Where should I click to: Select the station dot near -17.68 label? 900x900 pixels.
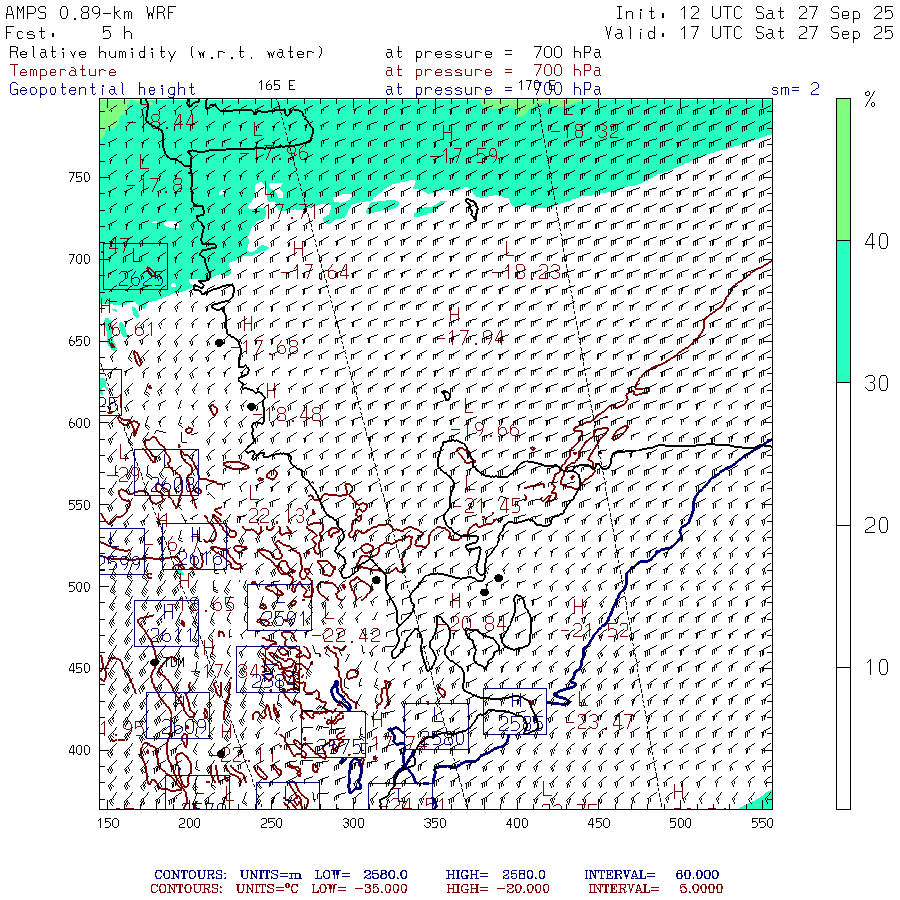click(220, 343)
